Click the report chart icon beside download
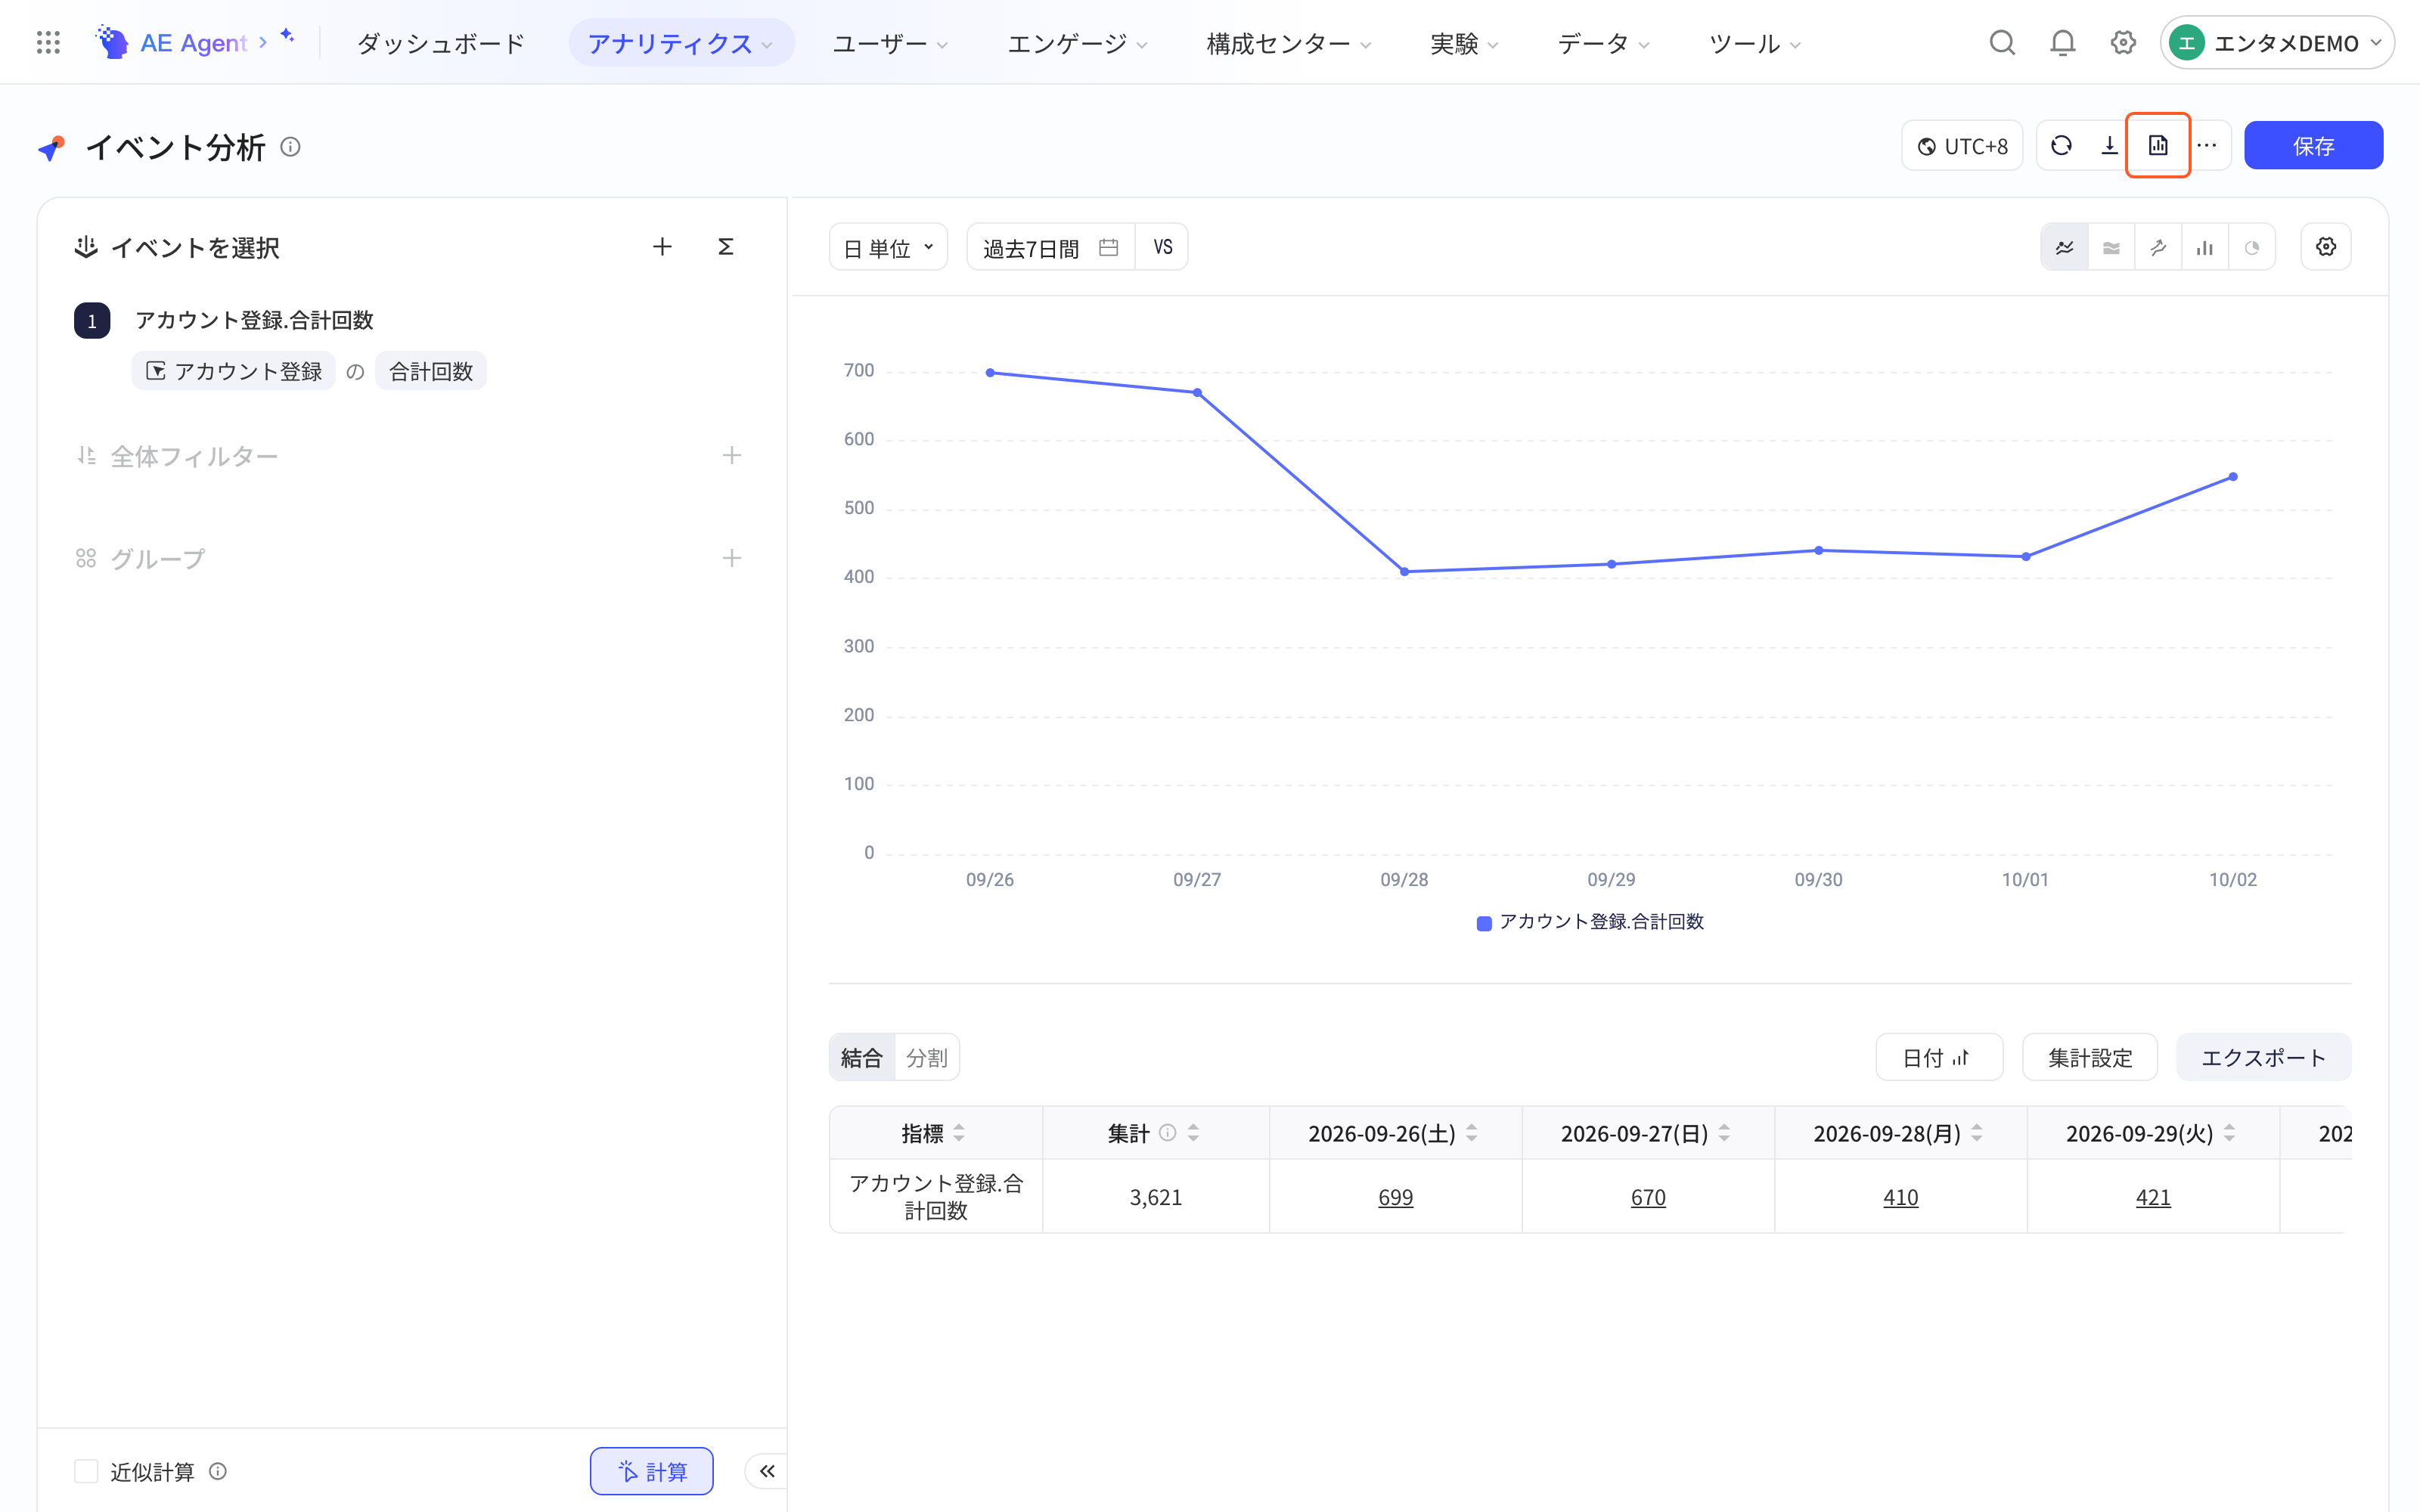This screenshot has height=1512, width=2420. (2158, 146)
